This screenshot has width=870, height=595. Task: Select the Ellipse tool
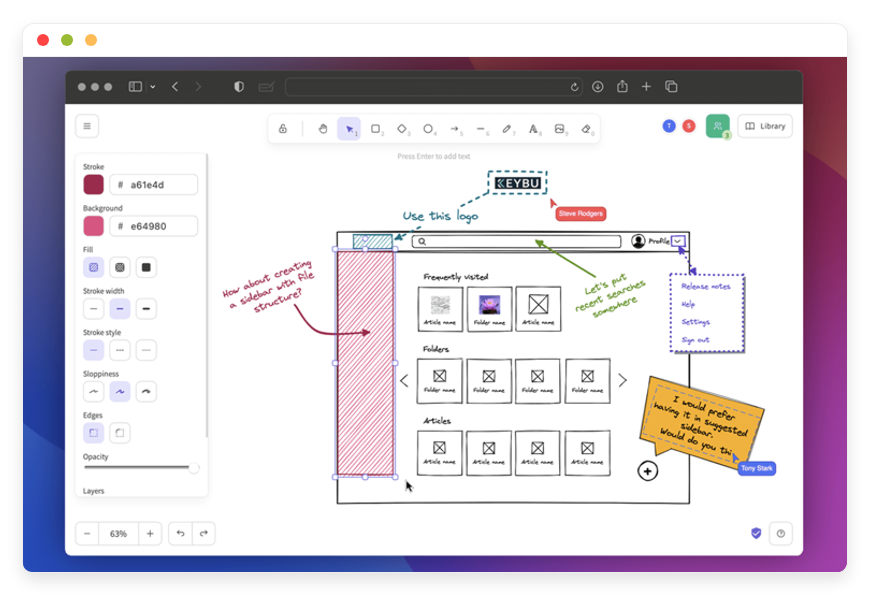click(428, 129)
